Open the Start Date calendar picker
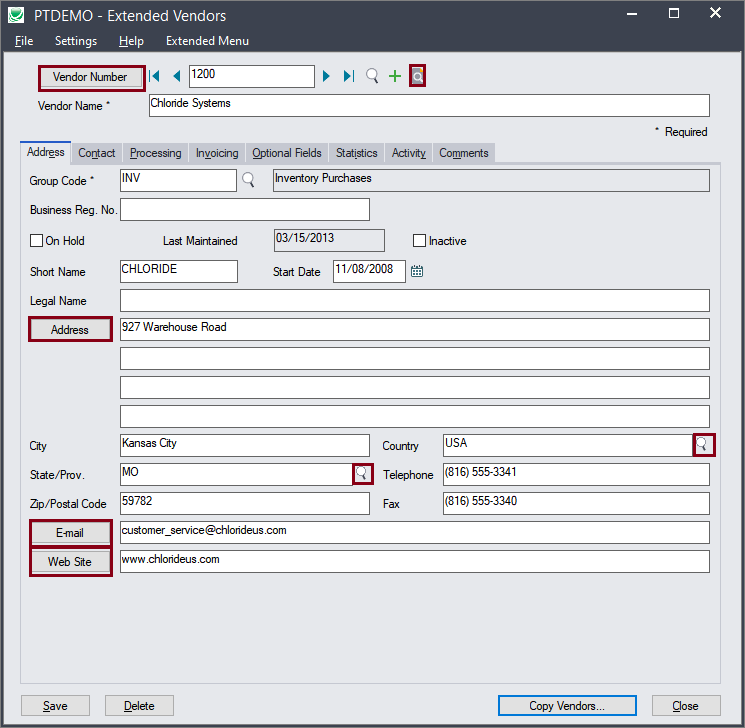The image size is (745, 728). [417, 271]
